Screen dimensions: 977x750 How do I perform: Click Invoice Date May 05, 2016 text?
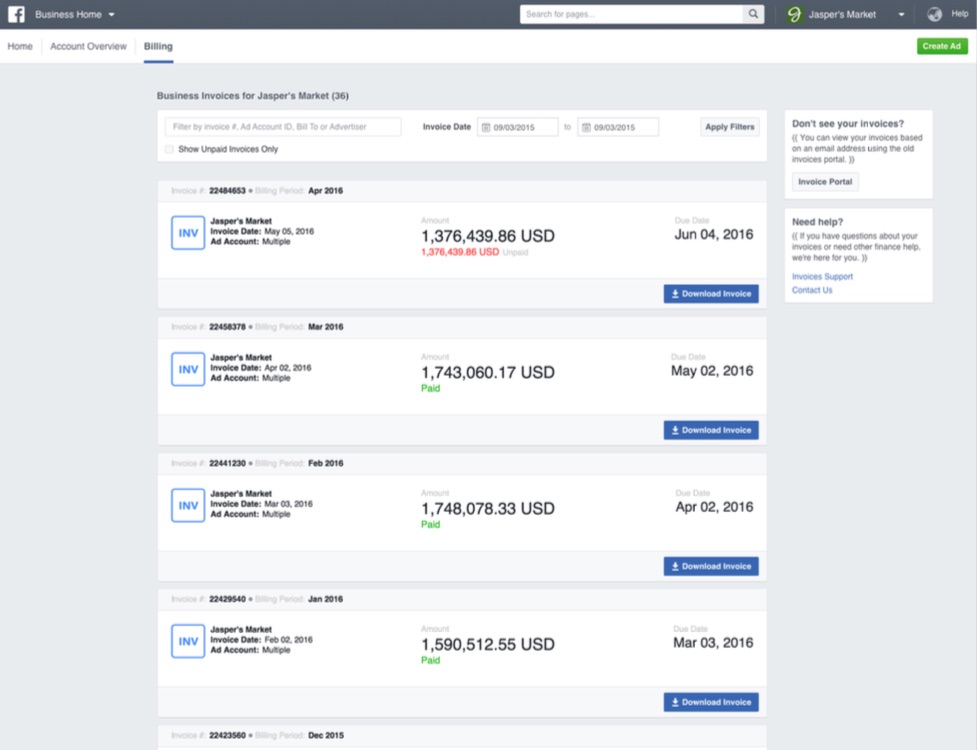[x=262, y=231]
